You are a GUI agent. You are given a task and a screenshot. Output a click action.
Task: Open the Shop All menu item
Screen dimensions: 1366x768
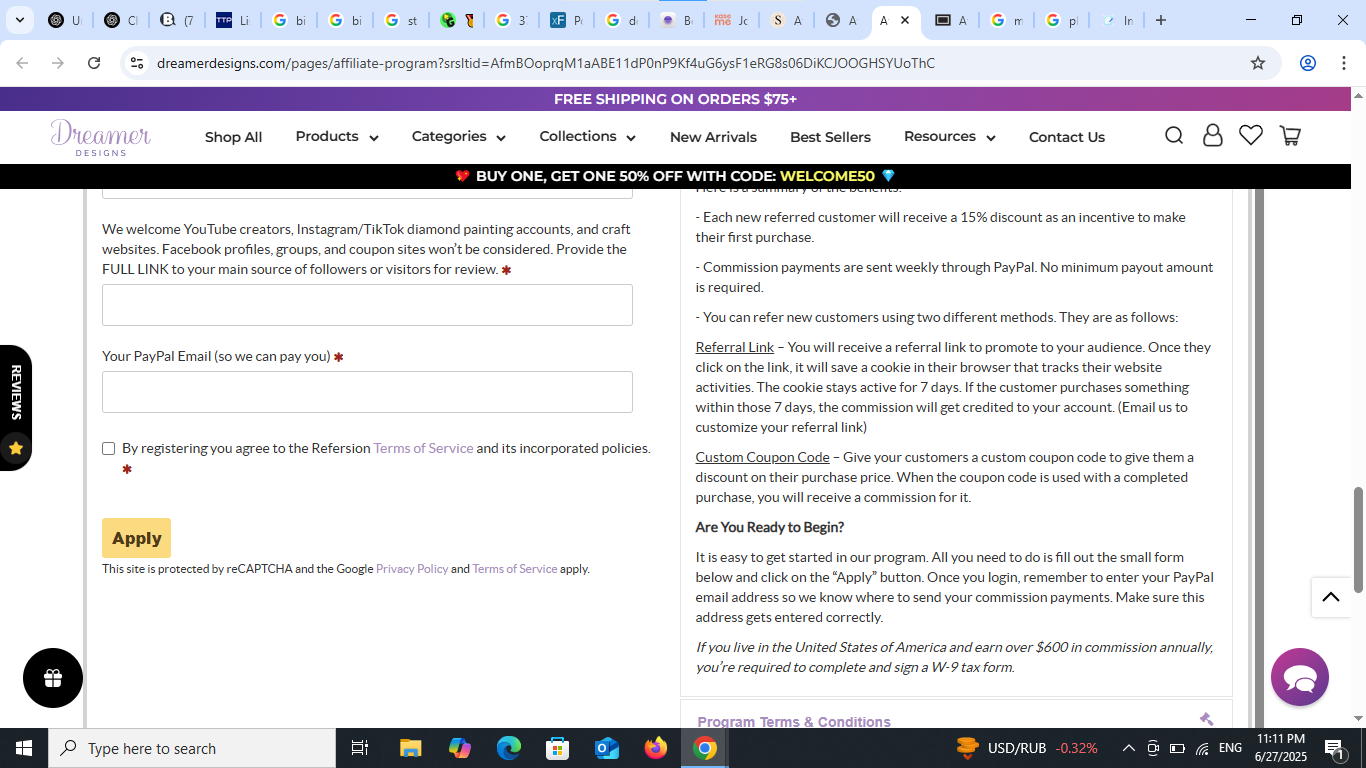tap(234, 137)
